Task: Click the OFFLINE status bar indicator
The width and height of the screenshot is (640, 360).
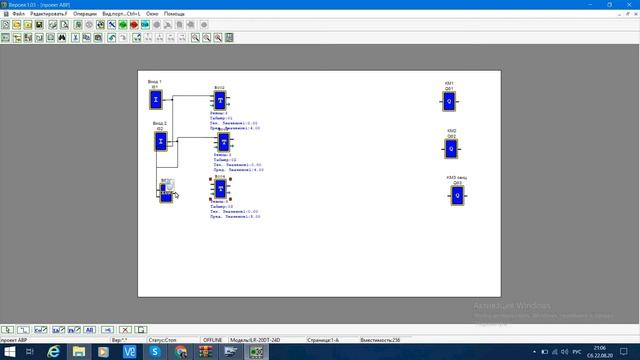Action: [x=212, y=340]
